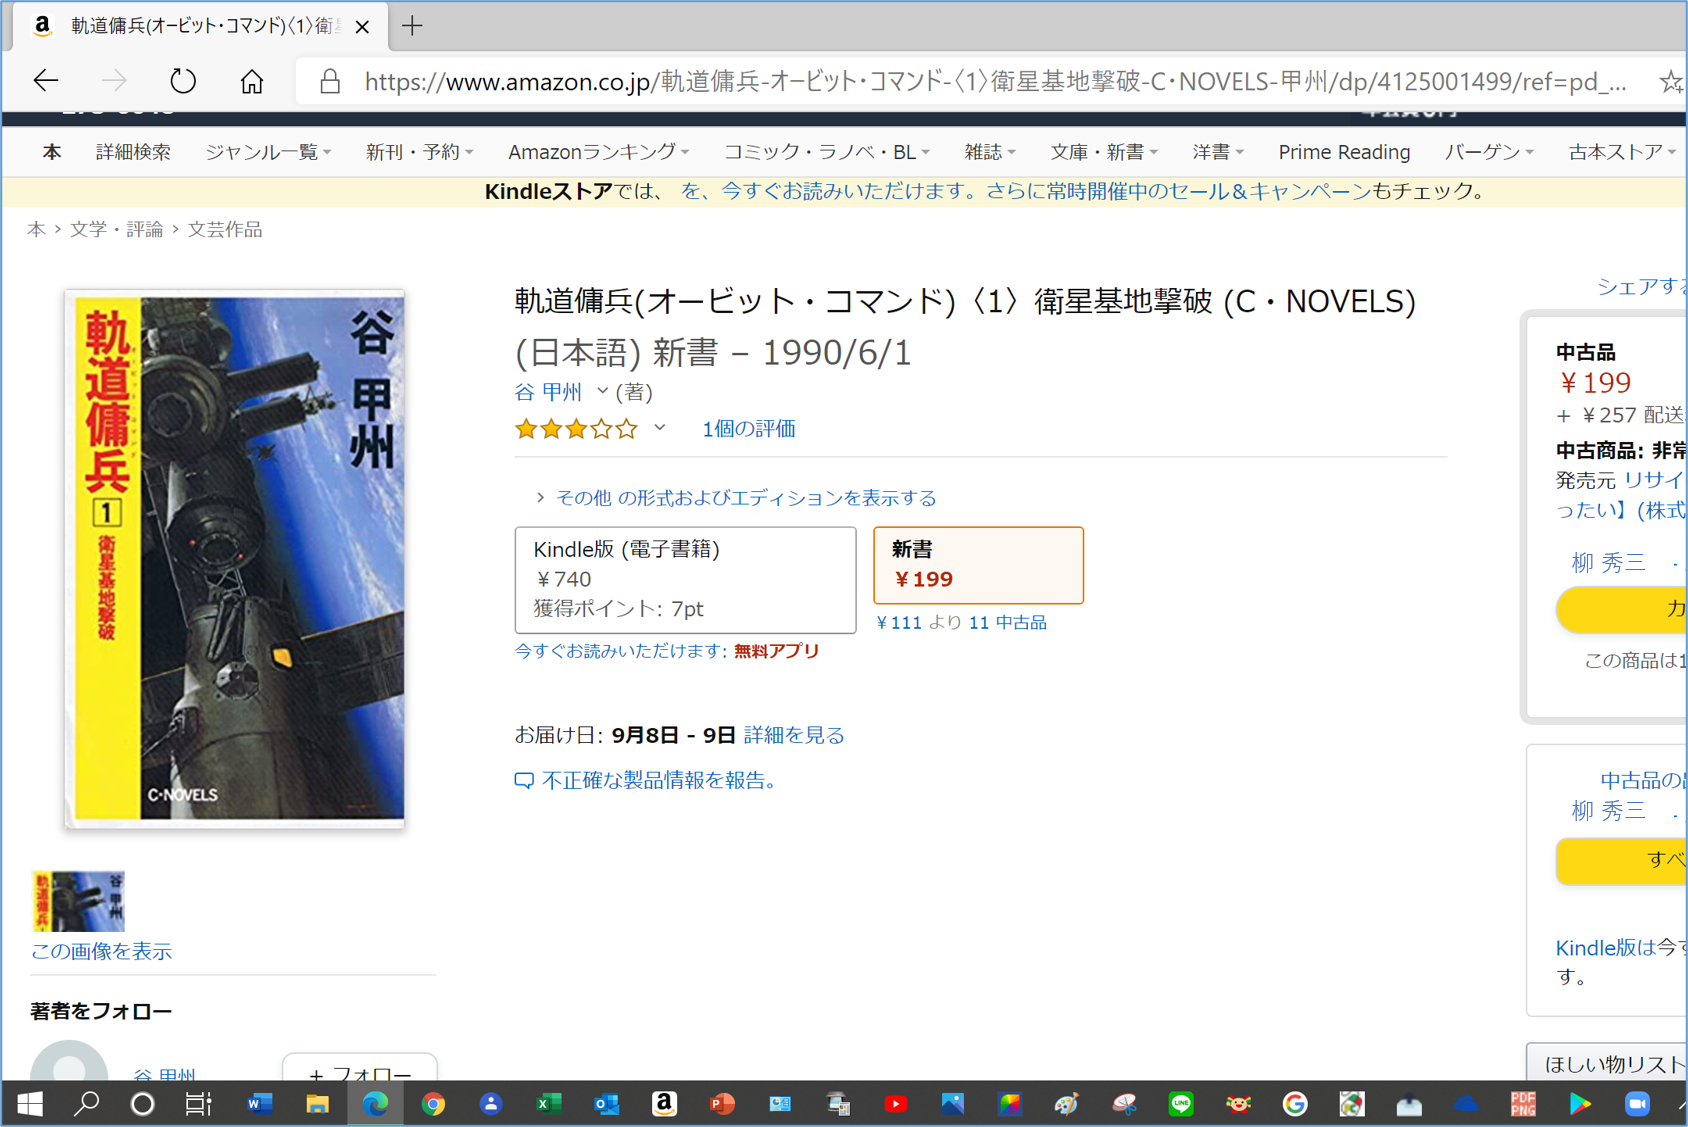Image resolution: width=1688 pixels, height=1127 pixels.
Task: Open the Amazonランキング dropdown menu
Action: (598, 152)
